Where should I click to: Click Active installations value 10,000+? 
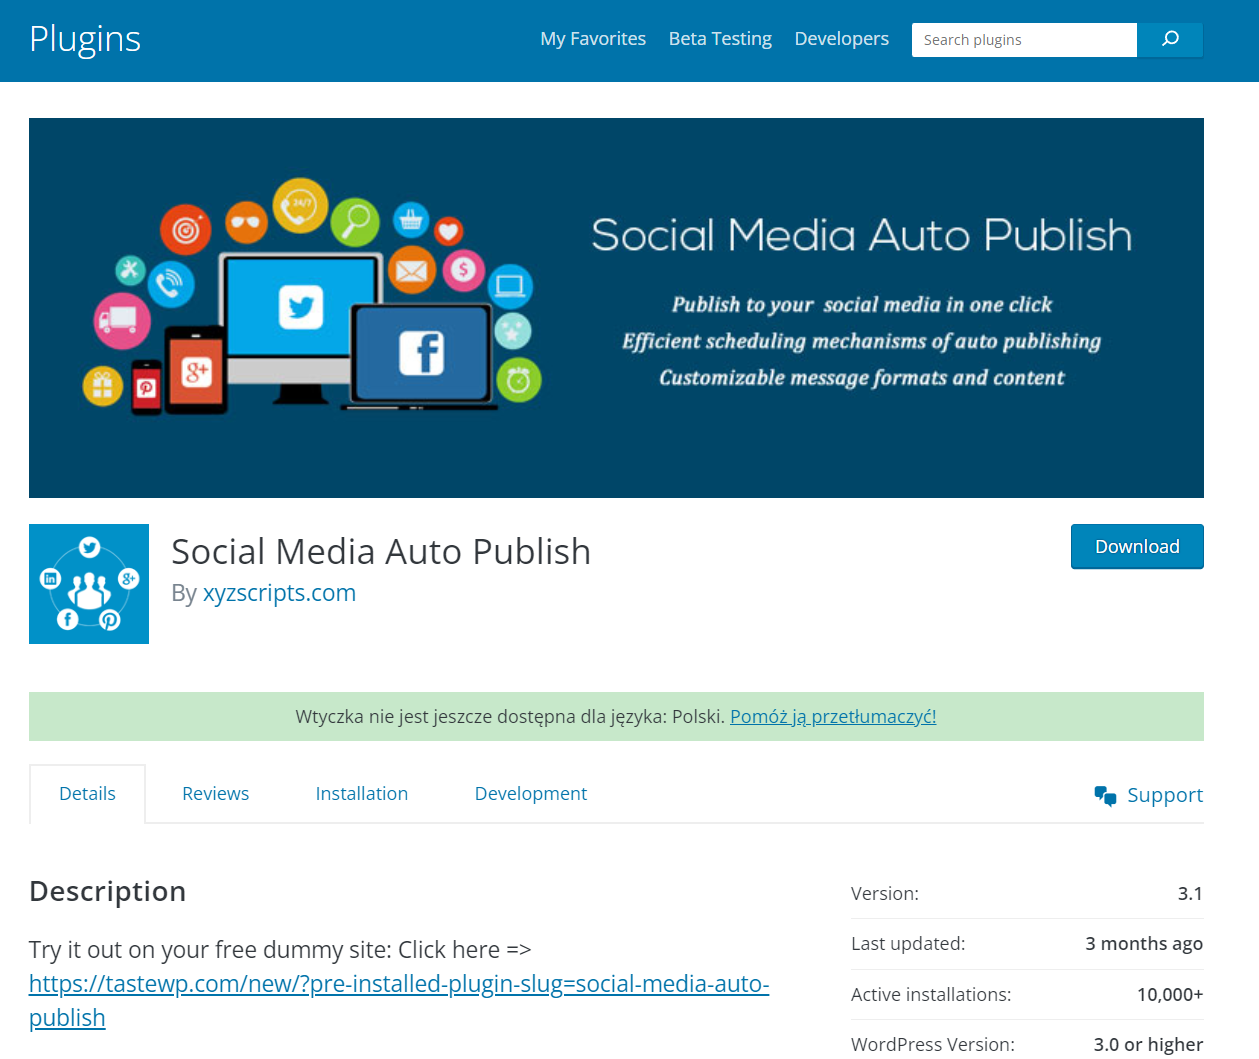point(1170,995)
